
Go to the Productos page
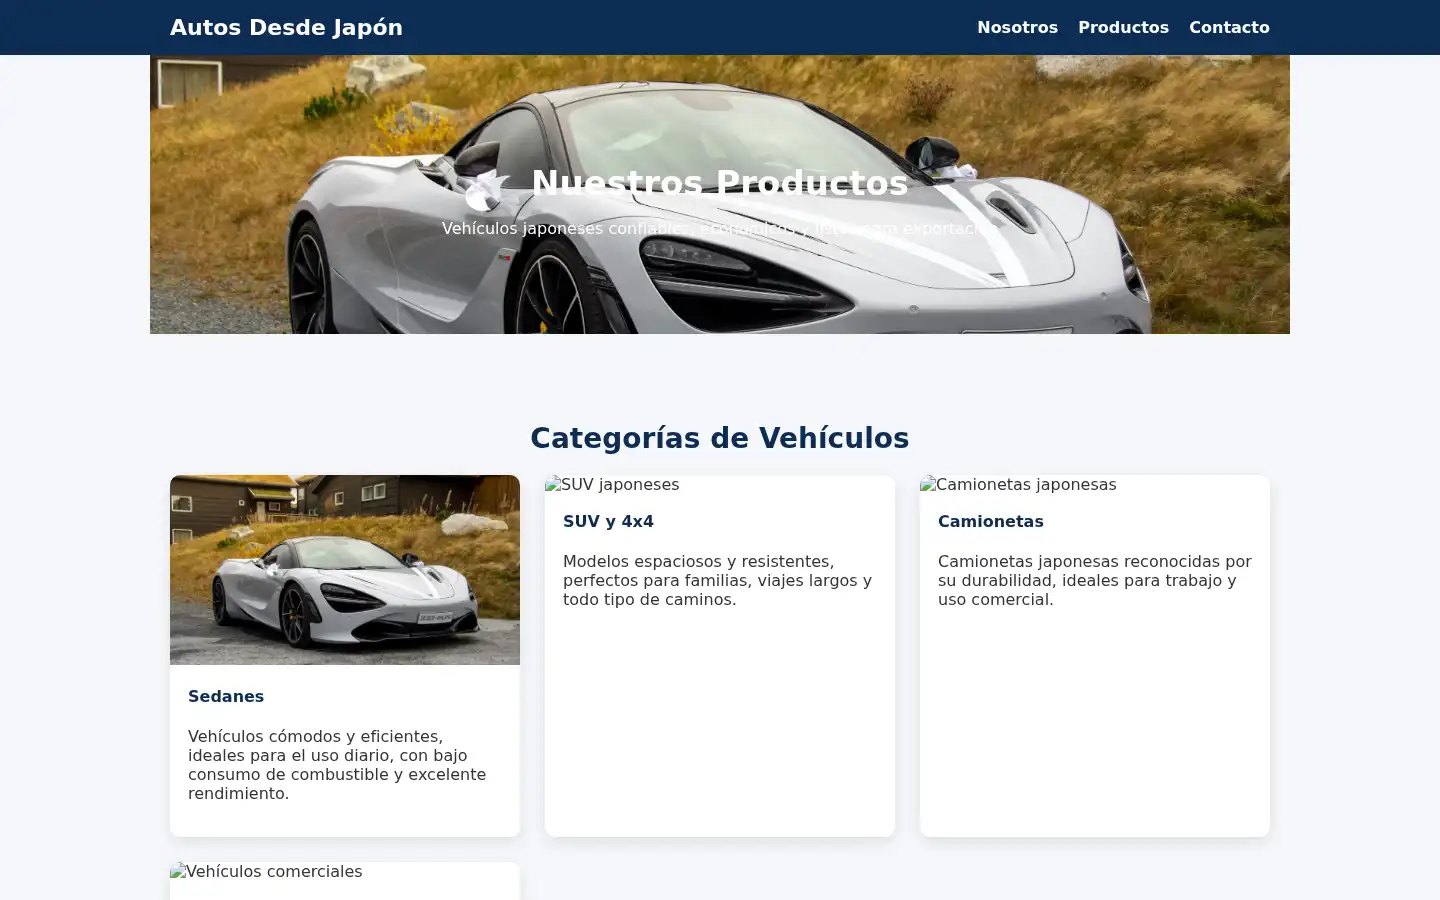(x=1123, y=27)
